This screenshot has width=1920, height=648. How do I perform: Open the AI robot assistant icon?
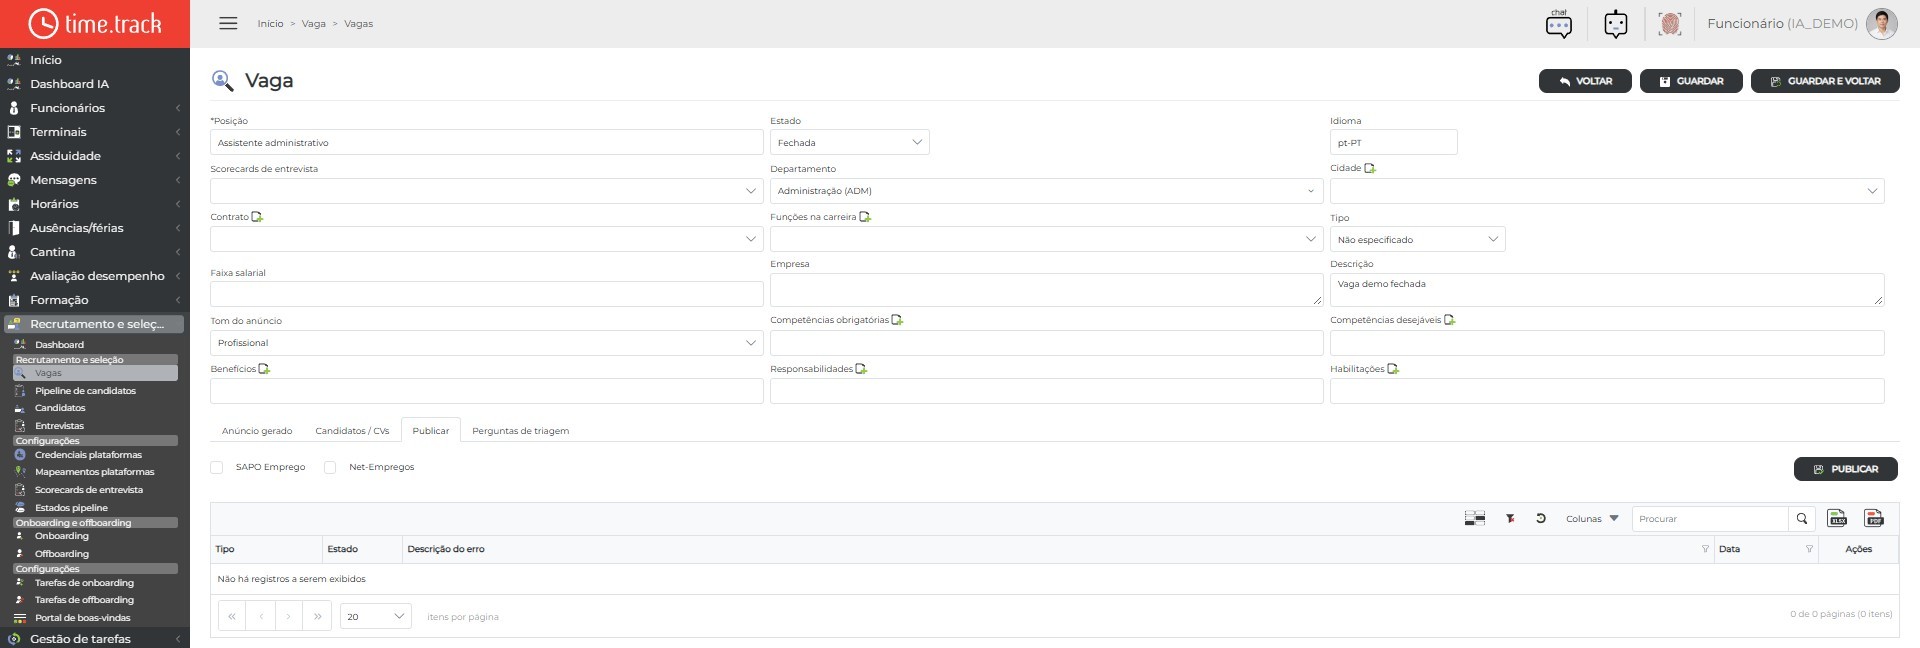tap(1615, 24)
